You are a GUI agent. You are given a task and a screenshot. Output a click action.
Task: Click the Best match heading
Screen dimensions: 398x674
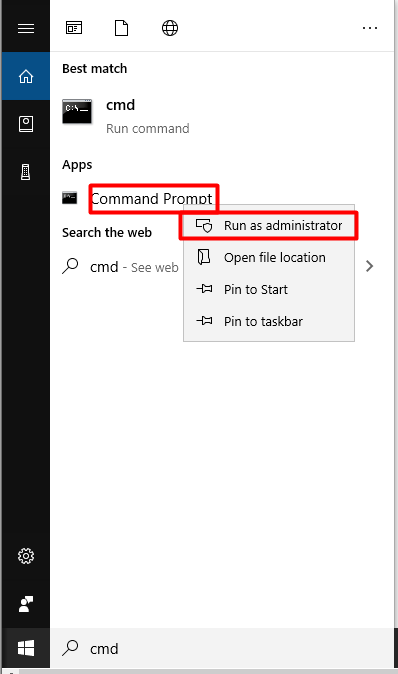tap(95, 68)
